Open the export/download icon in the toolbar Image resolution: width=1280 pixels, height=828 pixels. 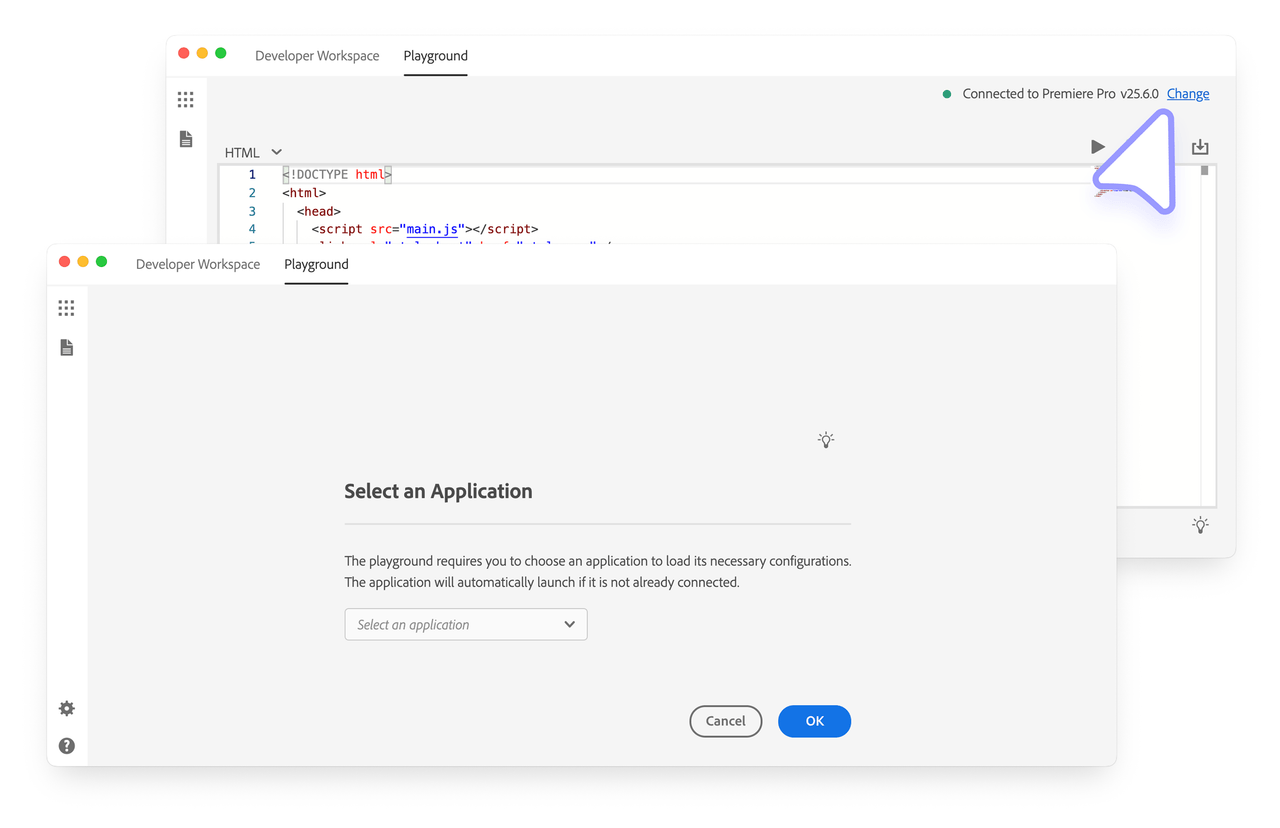tap(1200, 146)
